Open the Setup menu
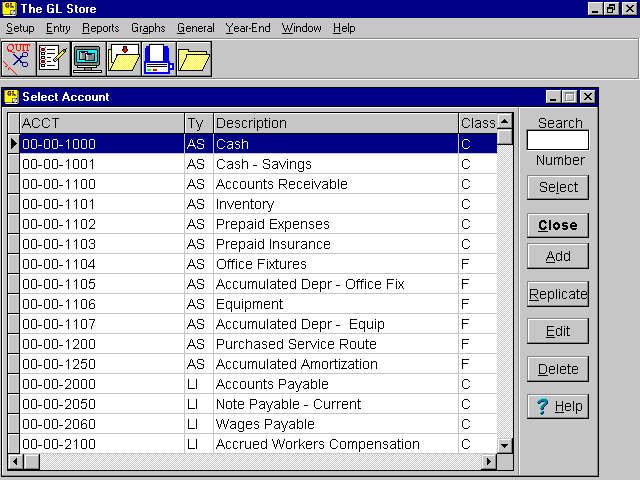640x480 pixels. coord(20,28)
